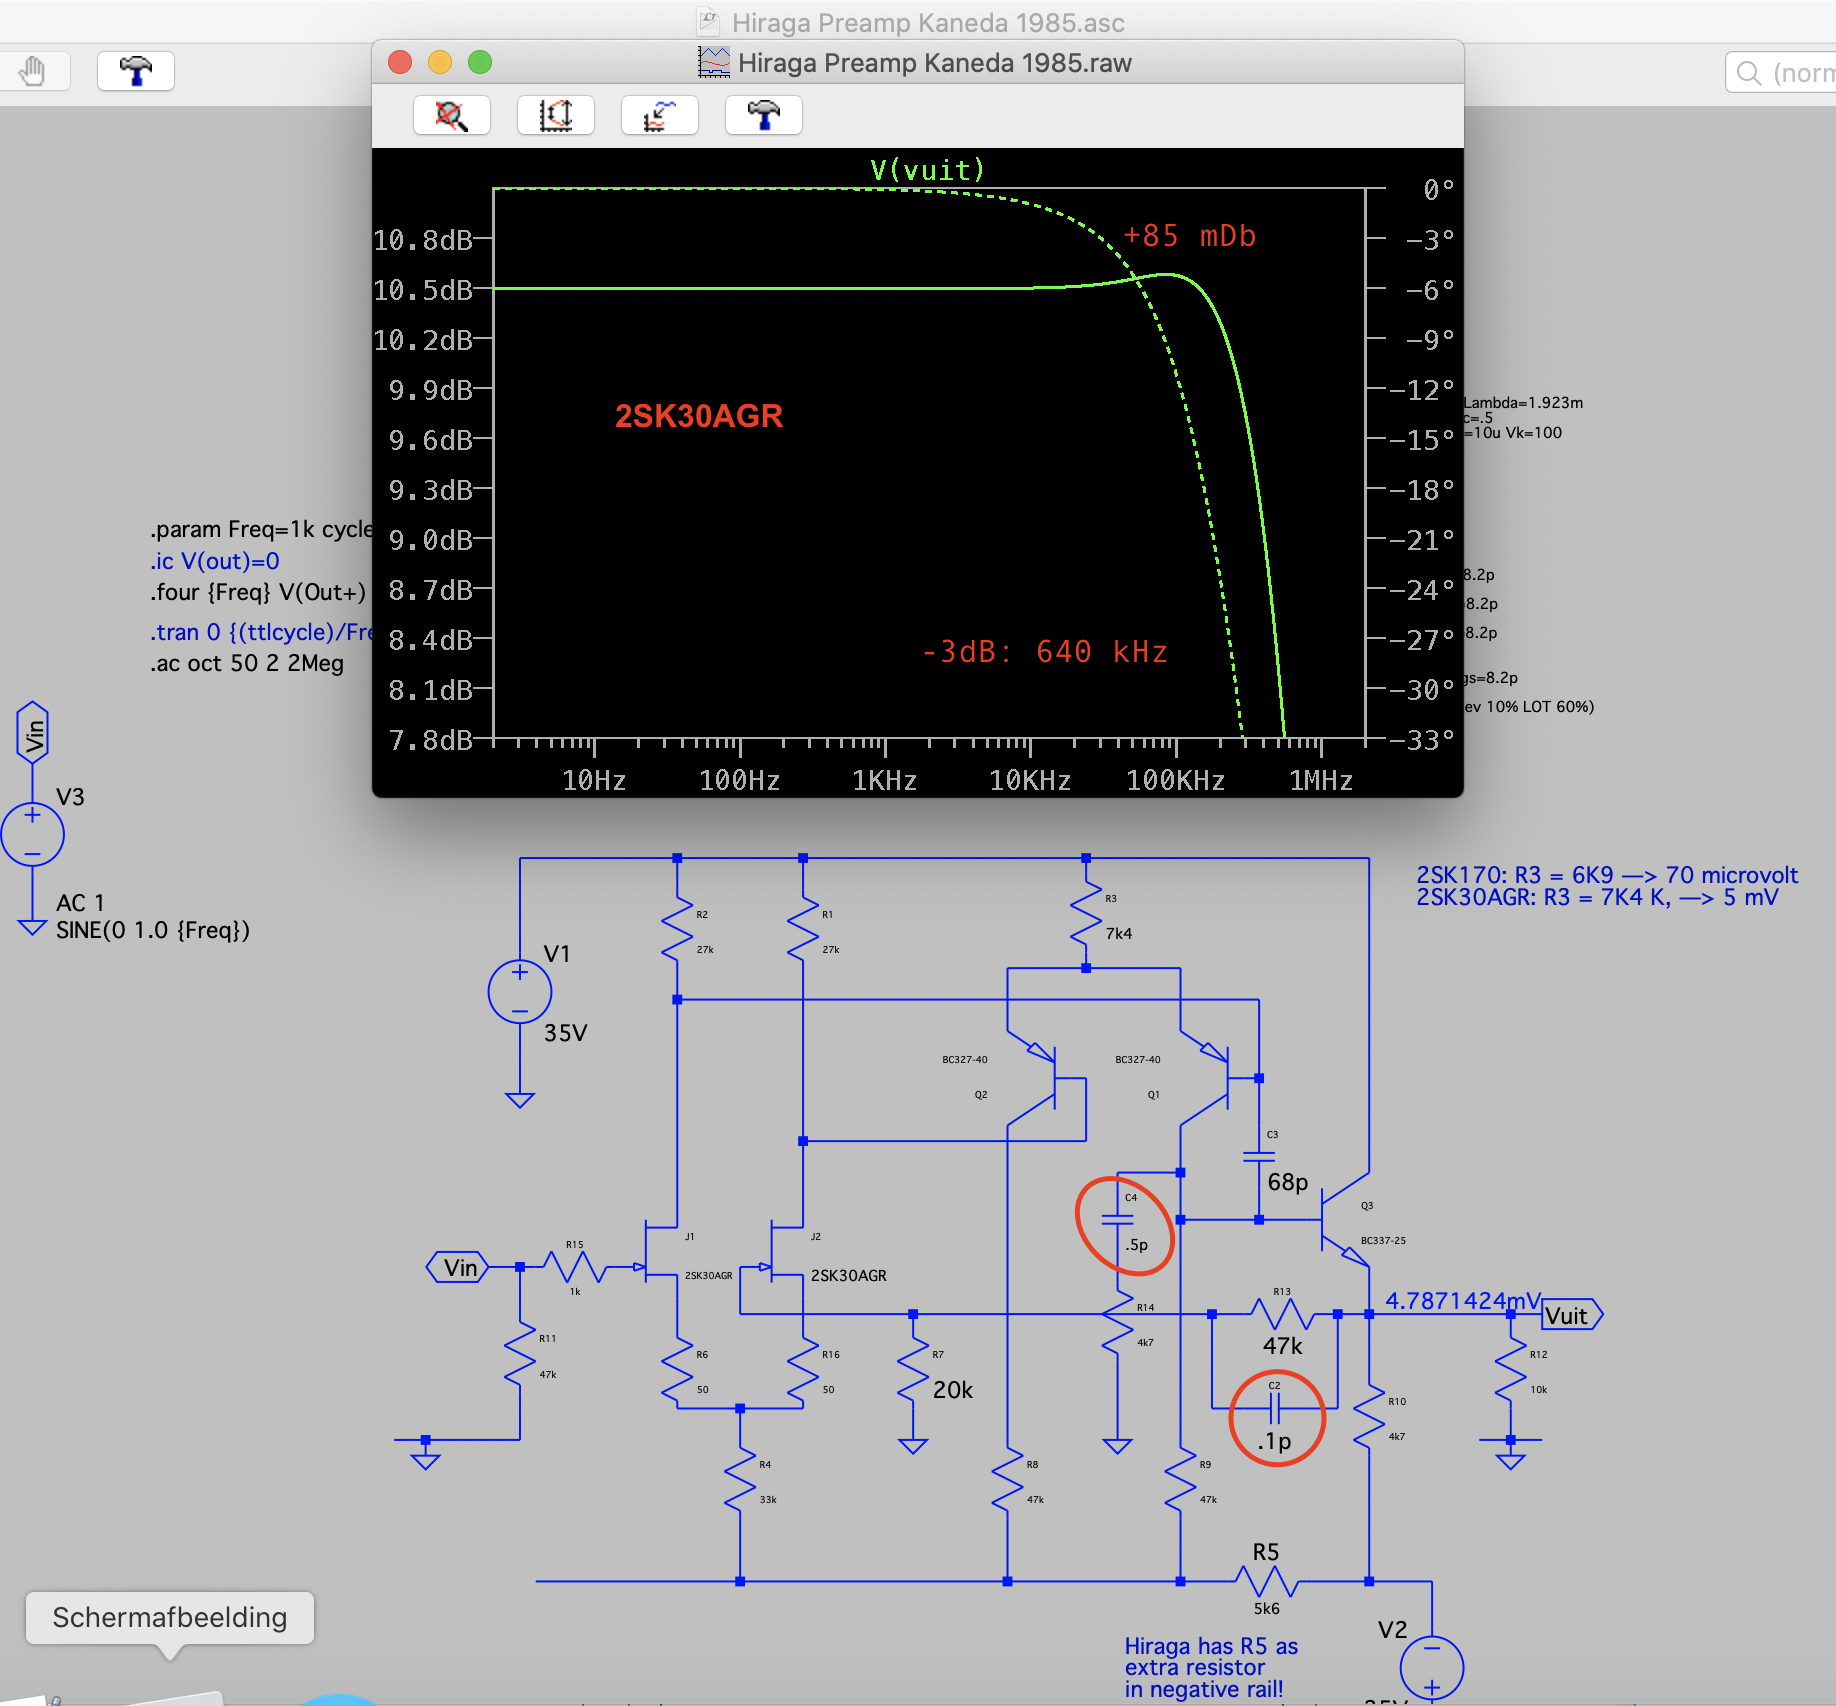Select resistor R11 47k
This screenshot has height=1706, width=1836.
click(520, 1354)
